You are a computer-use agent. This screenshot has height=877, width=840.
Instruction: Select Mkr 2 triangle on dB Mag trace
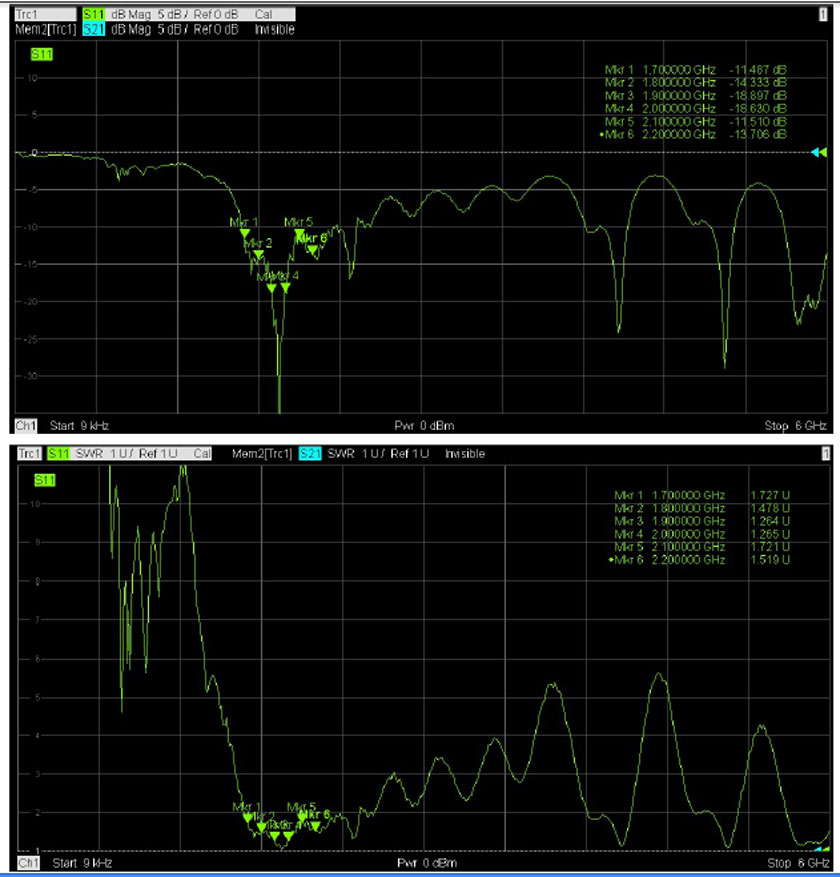(258, 254)
